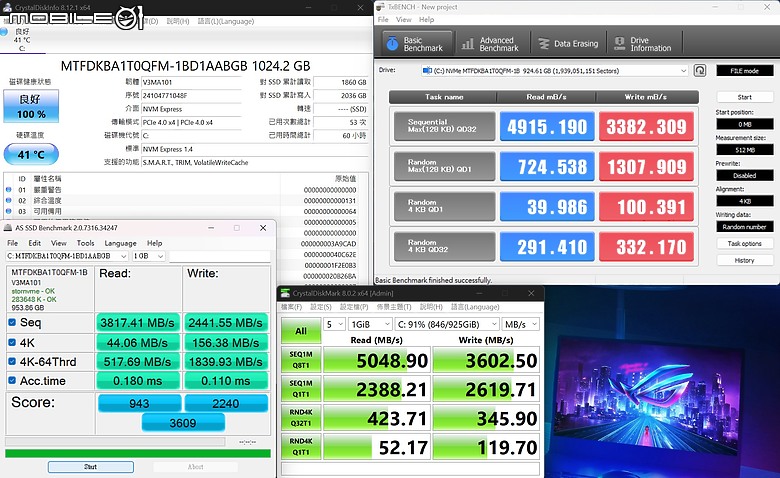Click FILE mode button in TxBENCH
780x478 pixels.
745,71
